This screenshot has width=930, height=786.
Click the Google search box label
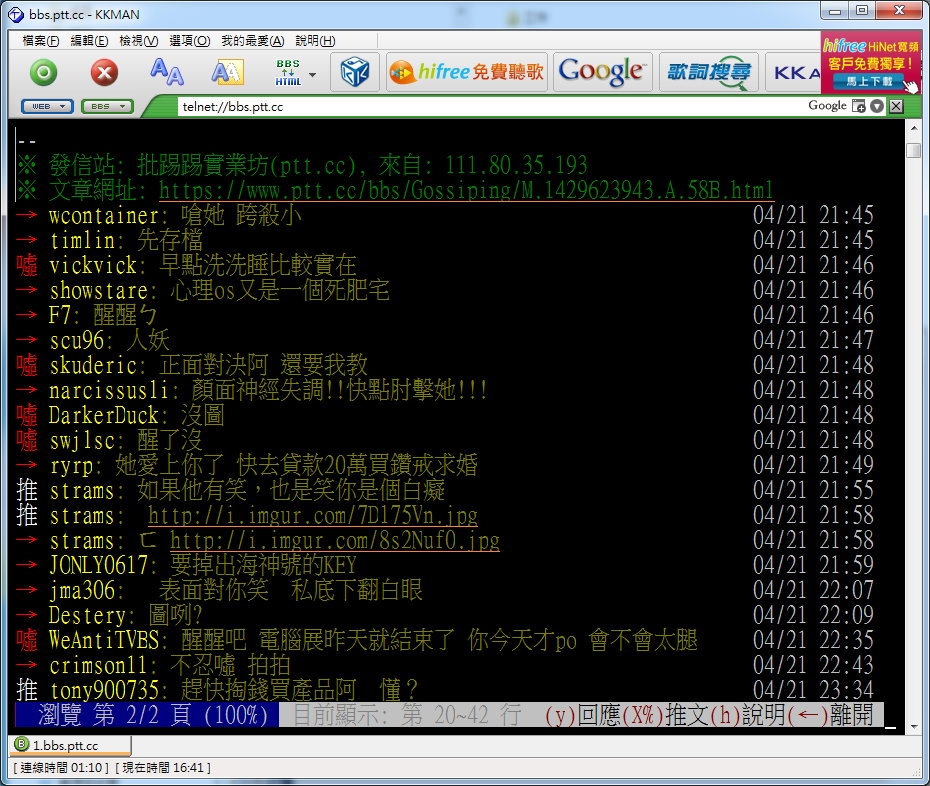(827, 106)
